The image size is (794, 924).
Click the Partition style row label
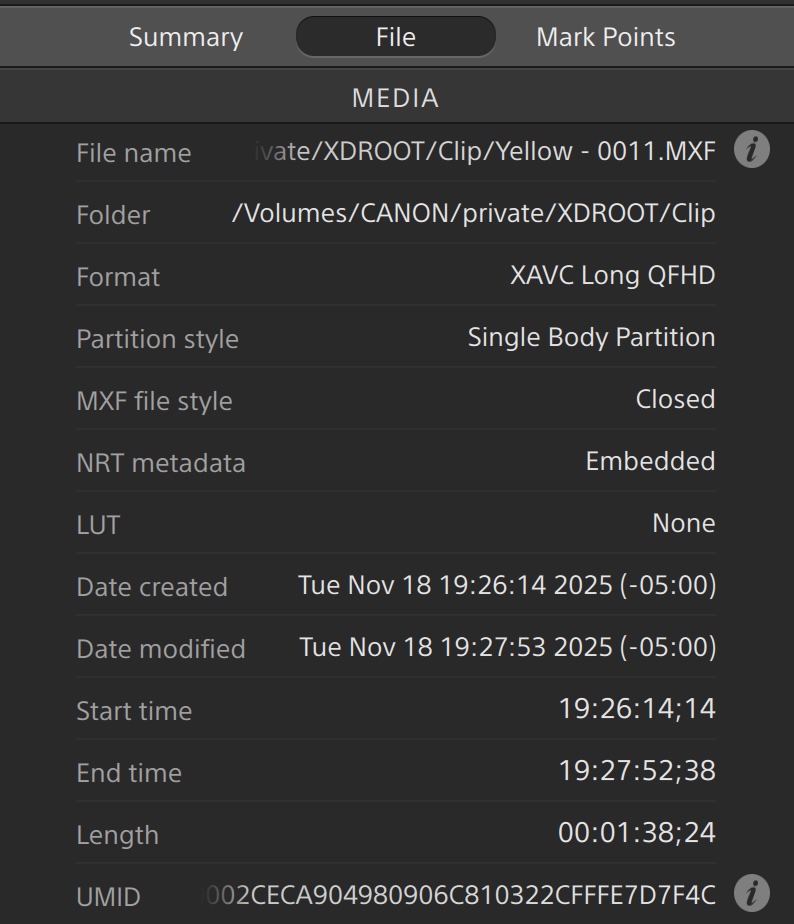(157, 339)
